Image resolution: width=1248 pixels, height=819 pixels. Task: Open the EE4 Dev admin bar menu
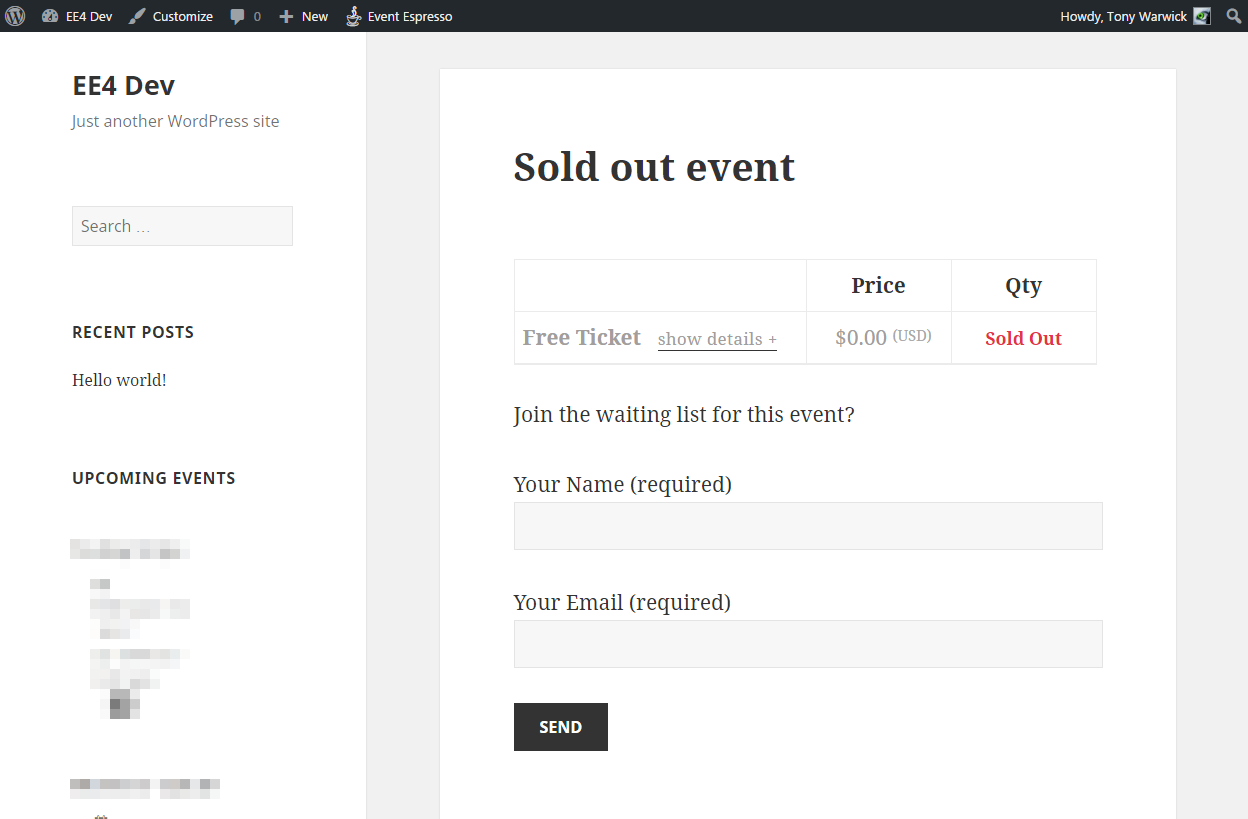[x=77, y=16]
